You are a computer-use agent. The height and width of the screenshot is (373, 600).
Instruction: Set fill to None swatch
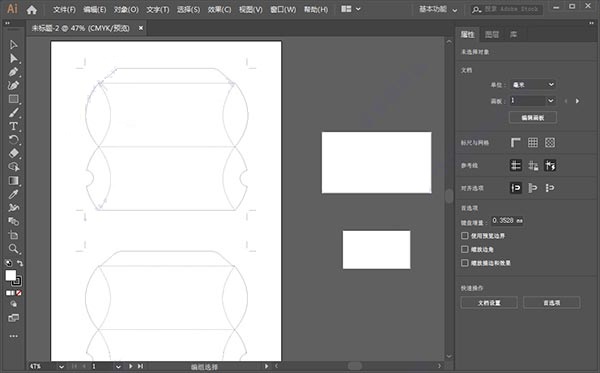pos(19,293)
